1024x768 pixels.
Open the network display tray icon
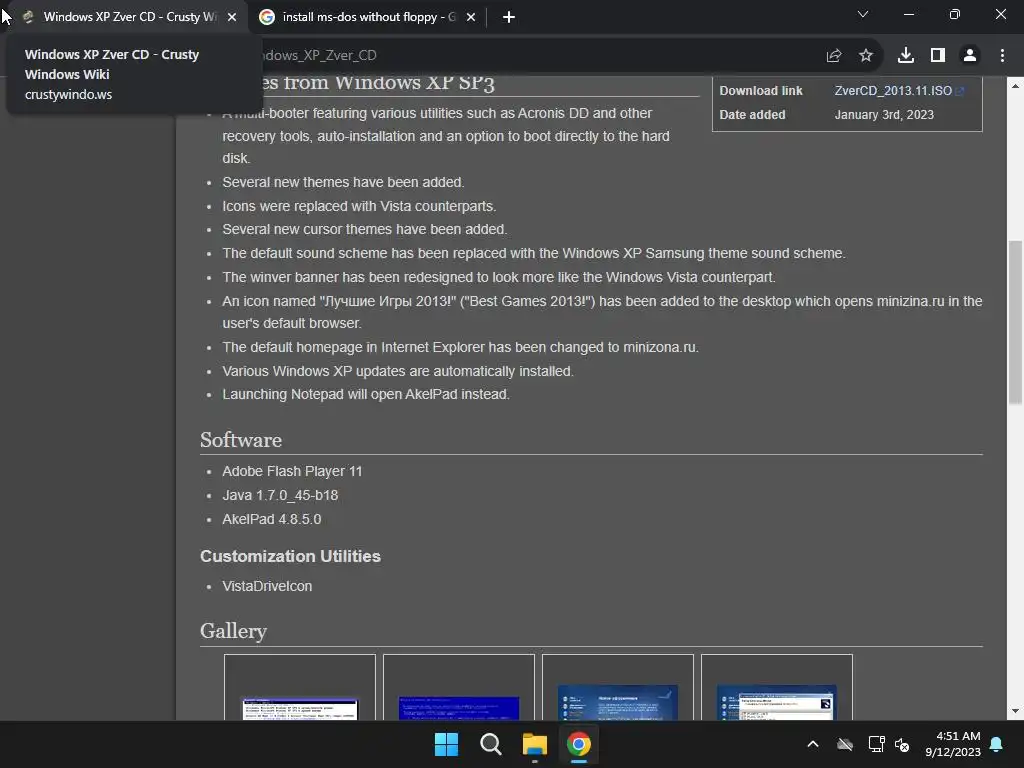(x=876, y=744)
